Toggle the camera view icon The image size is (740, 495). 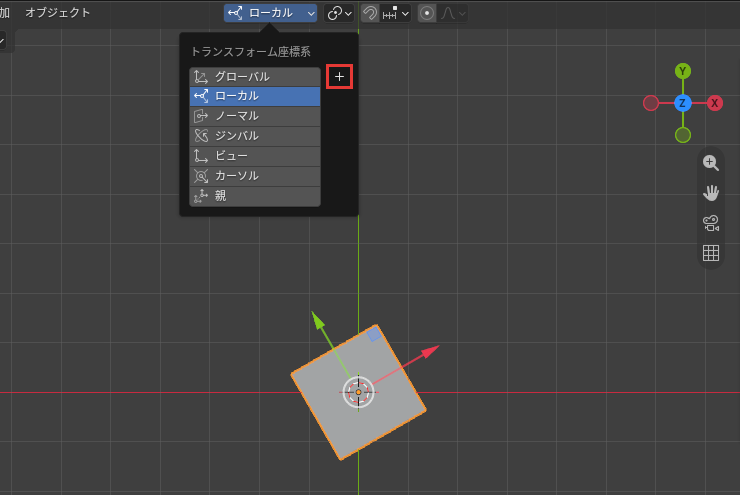[711, 223]
